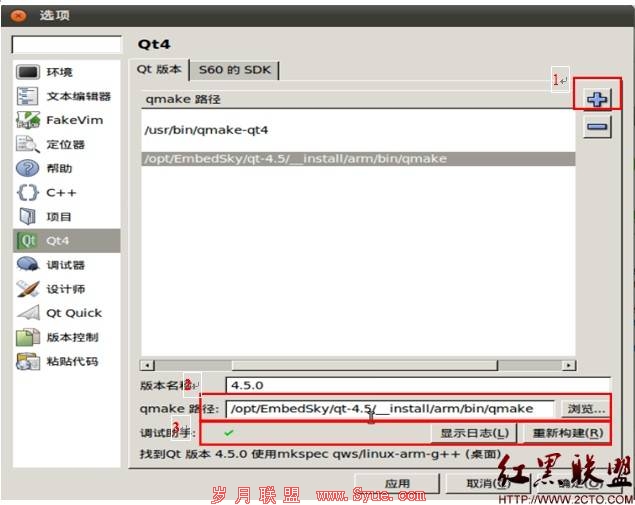Click the qmake 路径 column header
635x505 pixels.
pyautogui.click(x=356, y=99)
